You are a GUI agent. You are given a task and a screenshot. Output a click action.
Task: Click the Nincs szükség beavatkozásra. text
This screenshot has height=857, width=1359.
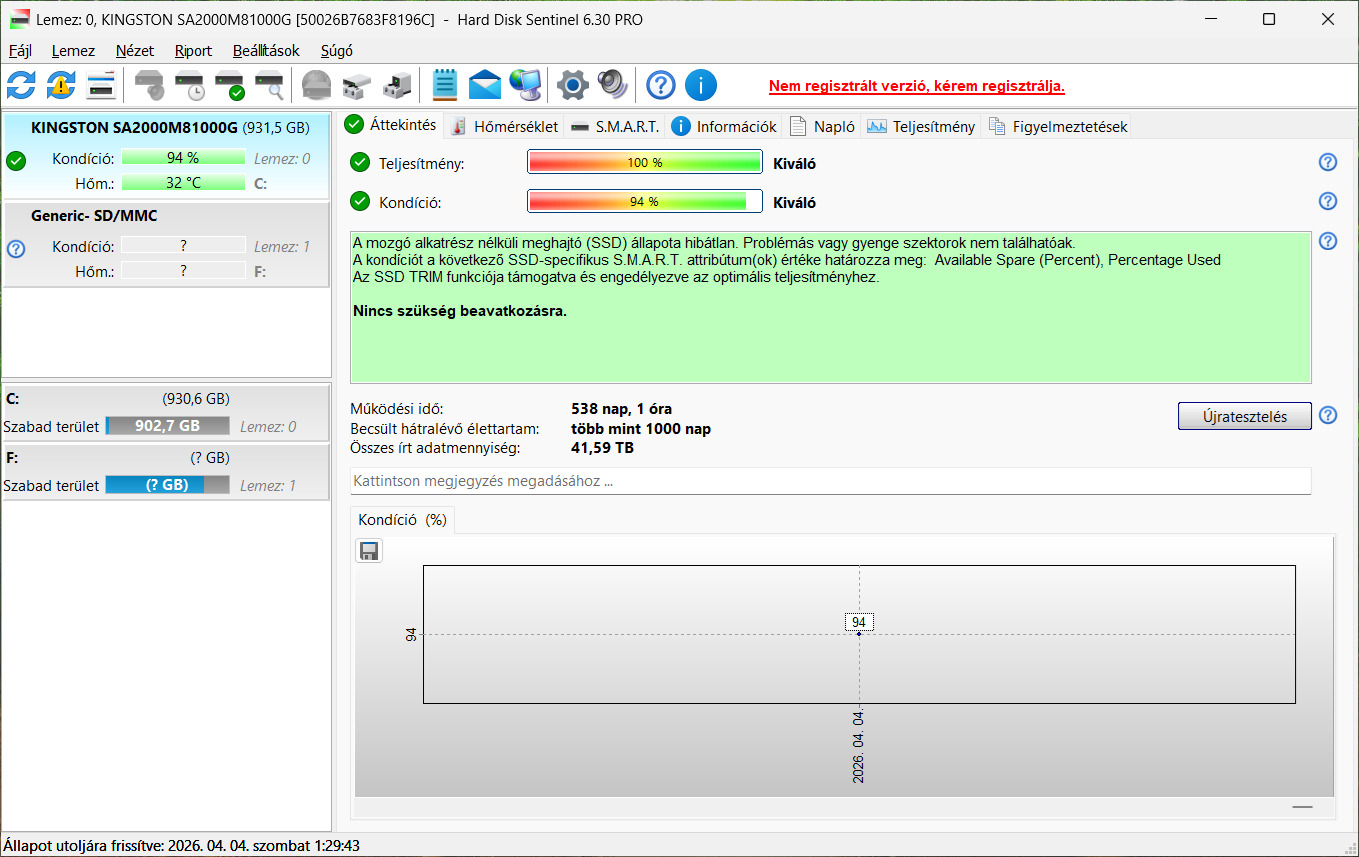(460, 311)
